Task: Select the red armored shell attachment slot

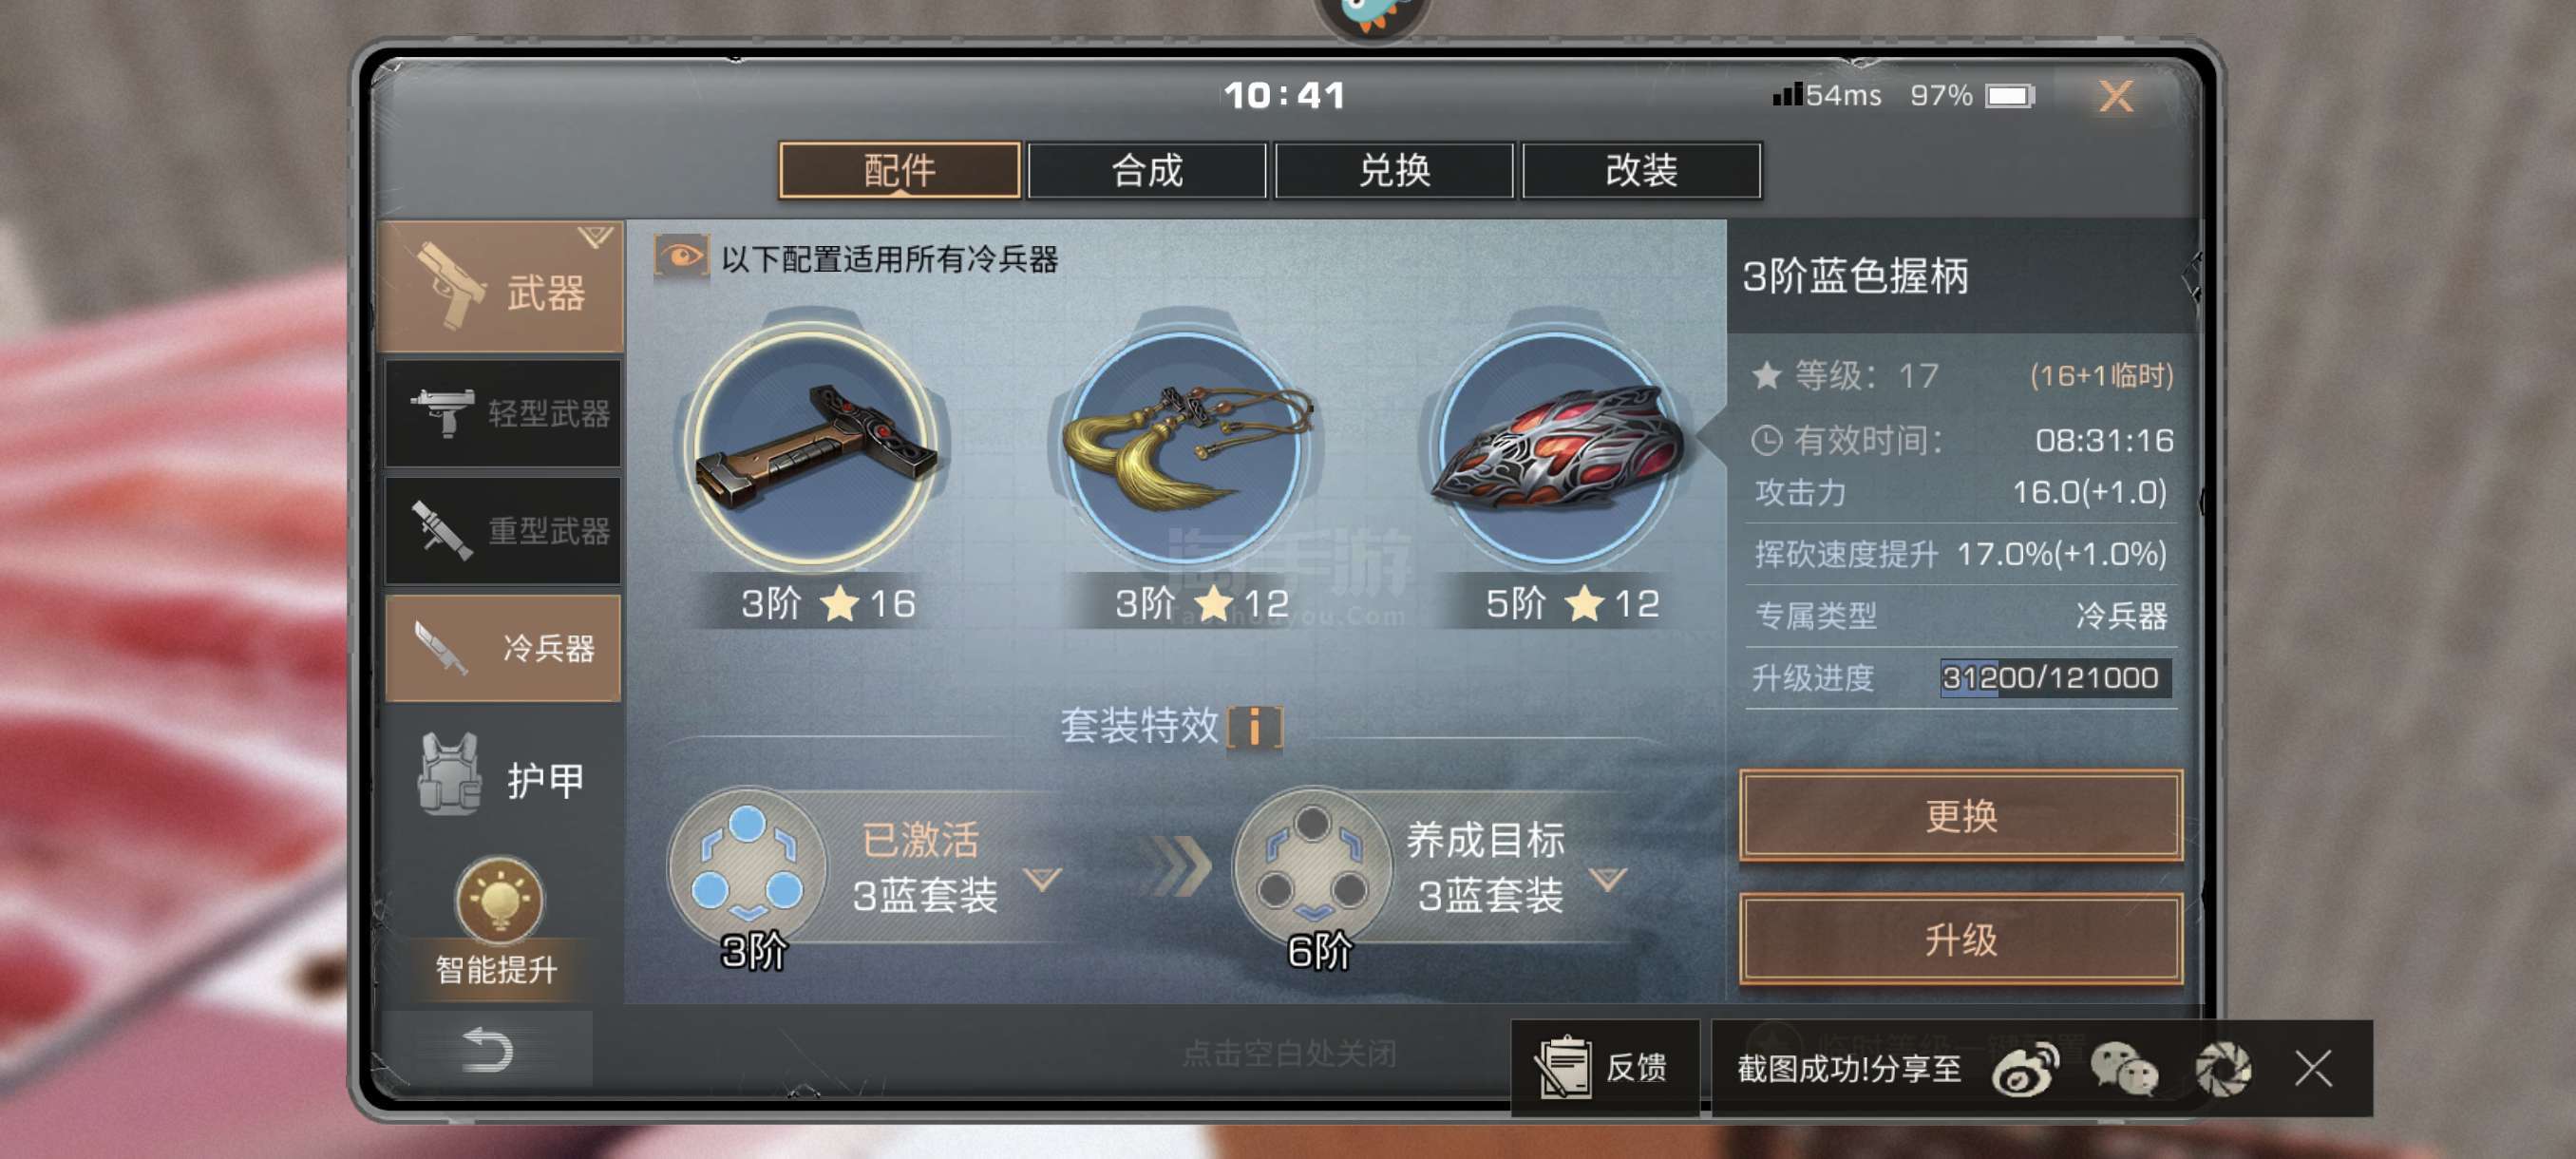Action: [1556, 447]
